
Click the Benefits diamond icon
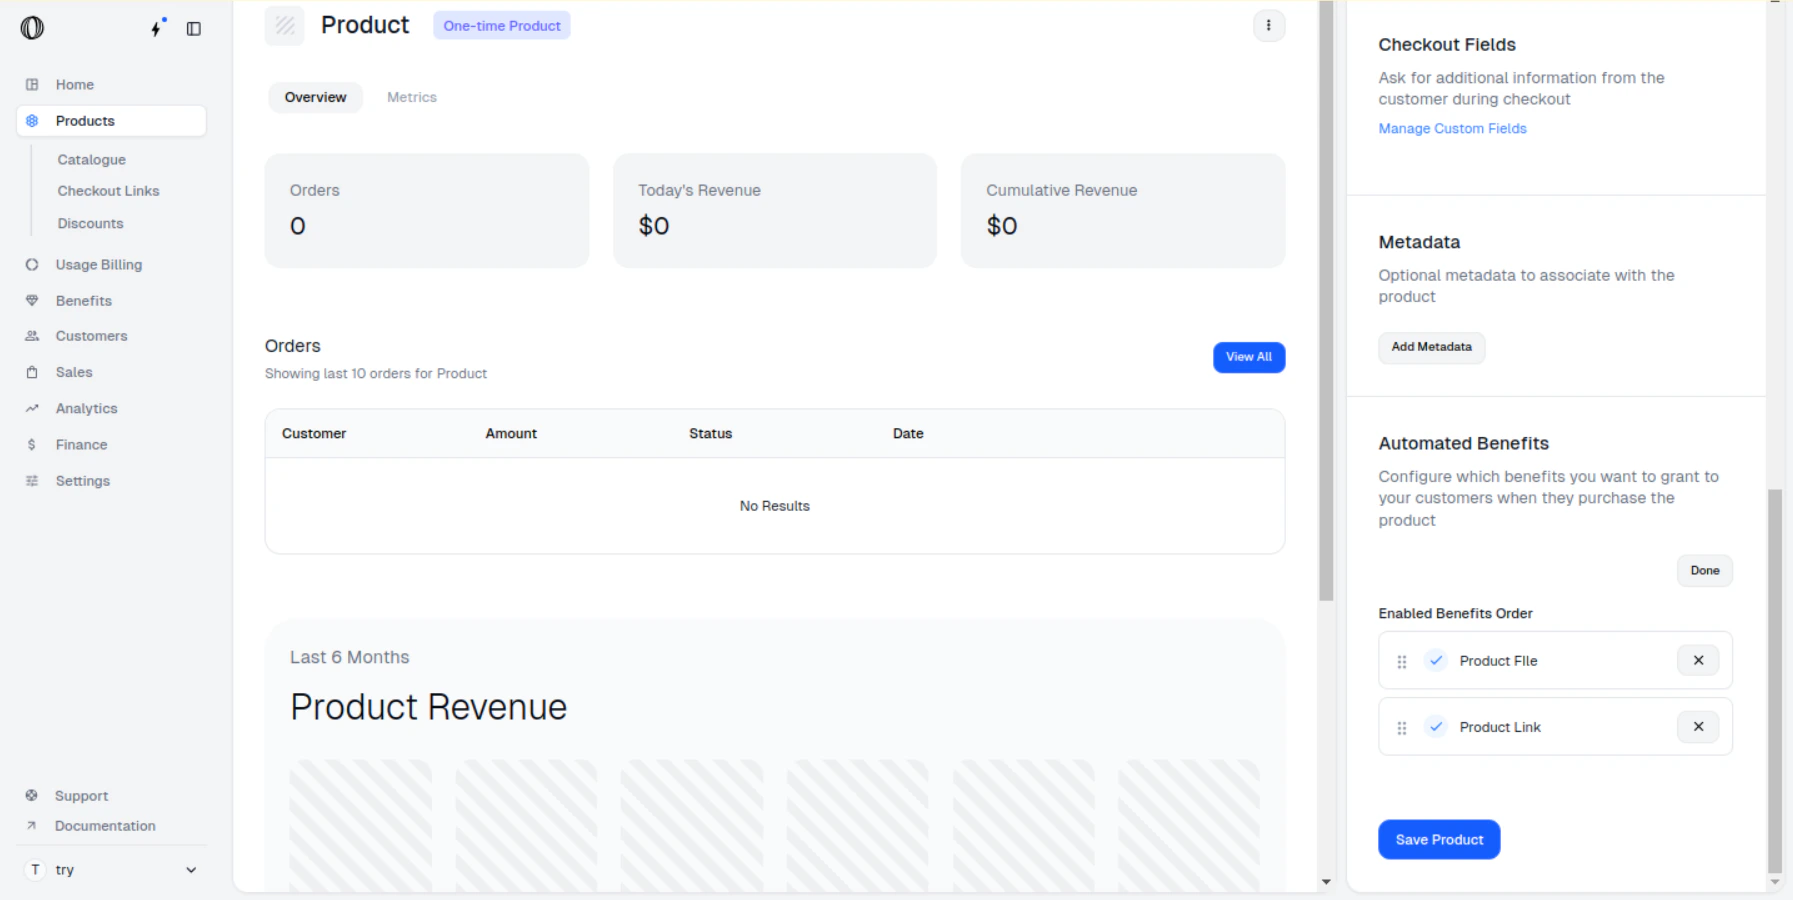[32, 301]
